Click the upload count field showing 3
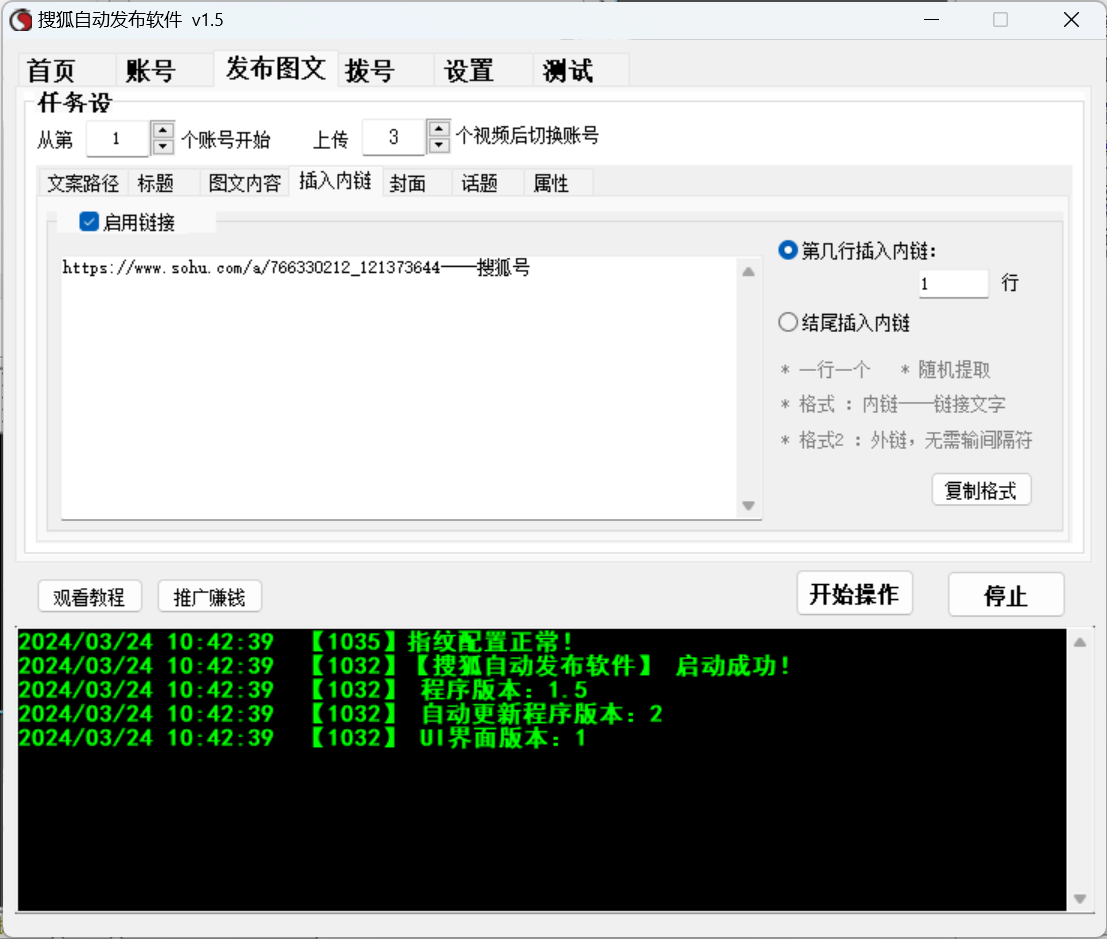The height and width of the screenshot is (939, 1107). (394, 137)
